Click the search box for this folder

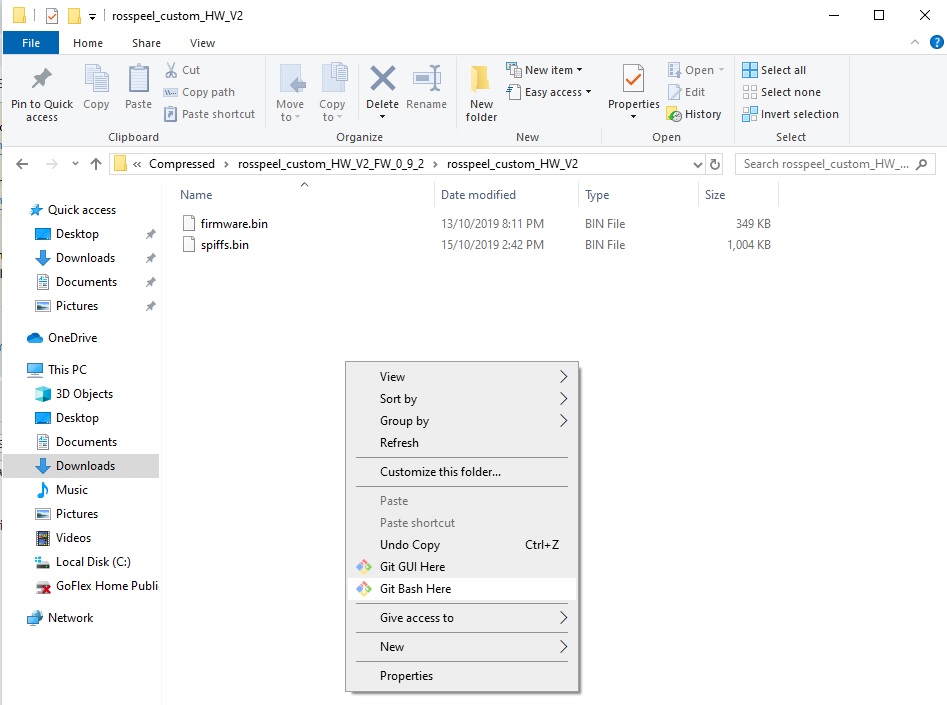tap(825, 164)
